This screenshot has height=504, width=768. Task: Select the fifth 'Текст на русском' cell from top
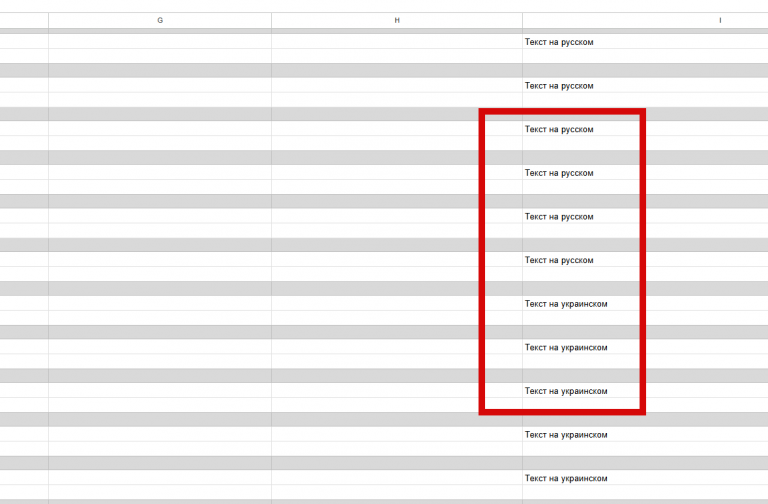tap(645, 216)
